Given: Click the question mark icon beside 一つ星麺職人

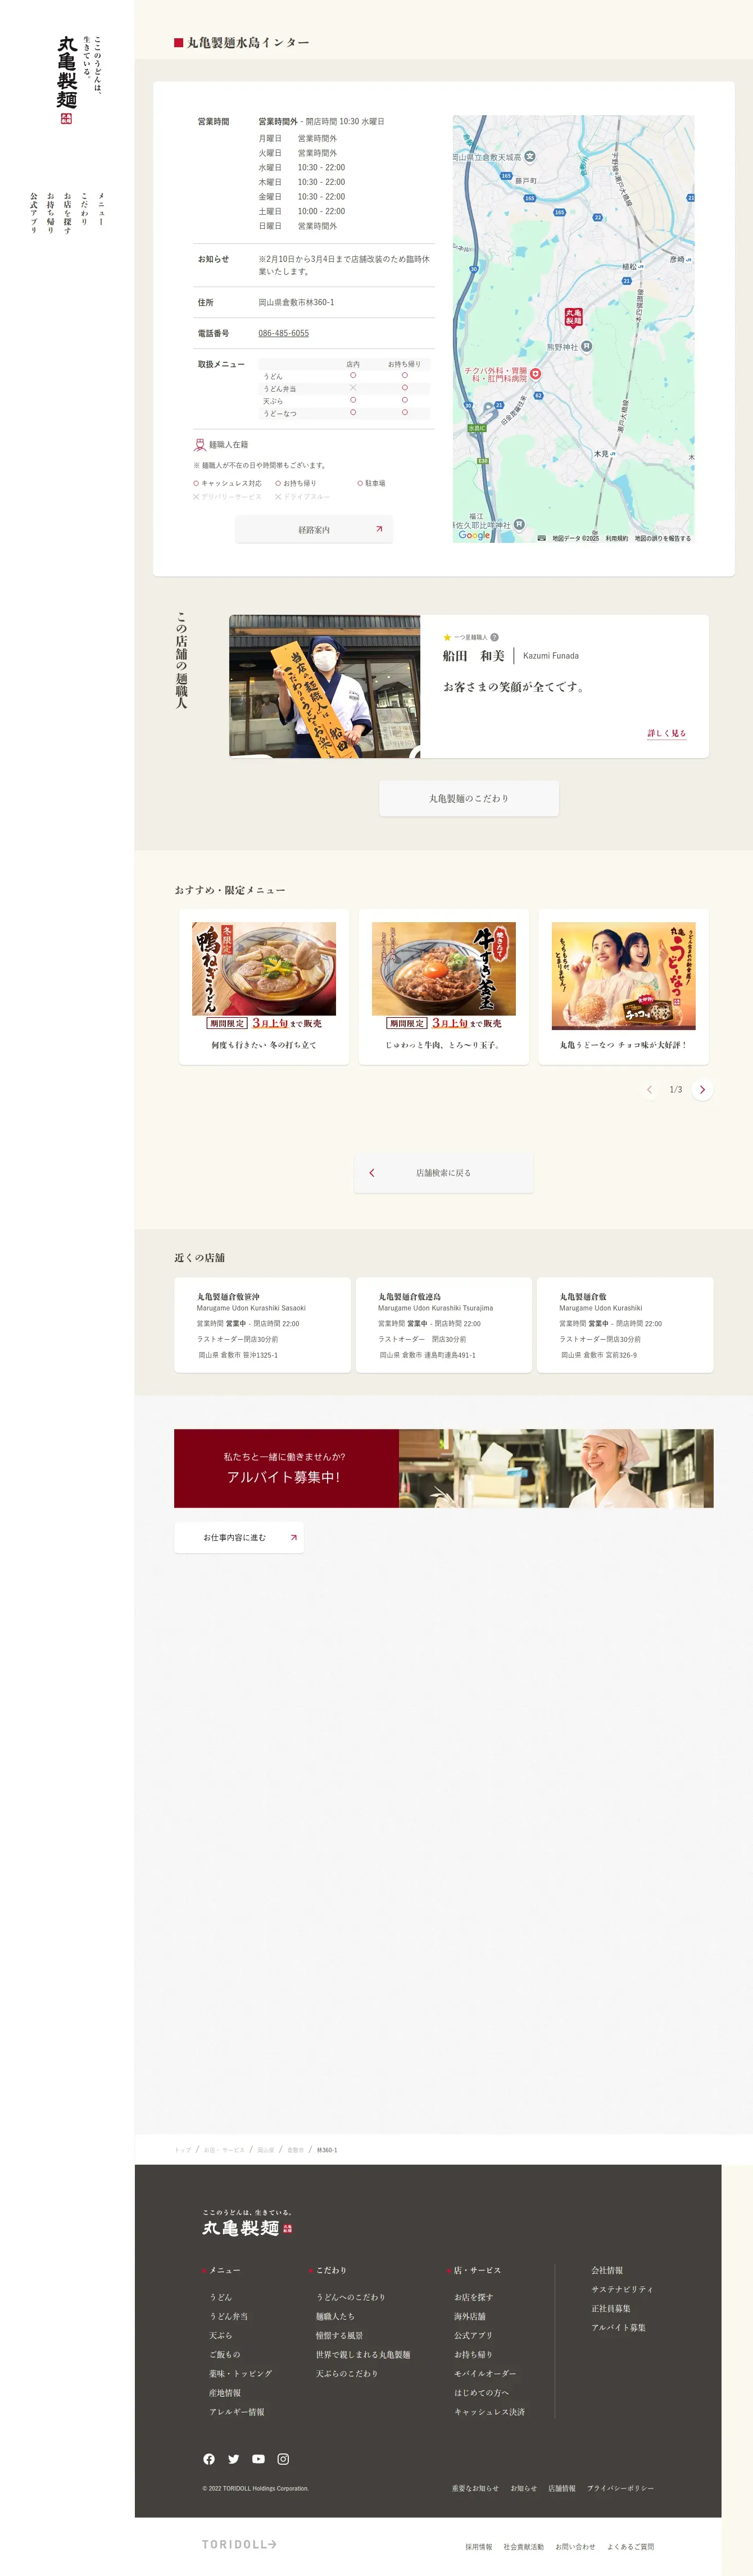Looking at the screenshot, I should [494, 637].
